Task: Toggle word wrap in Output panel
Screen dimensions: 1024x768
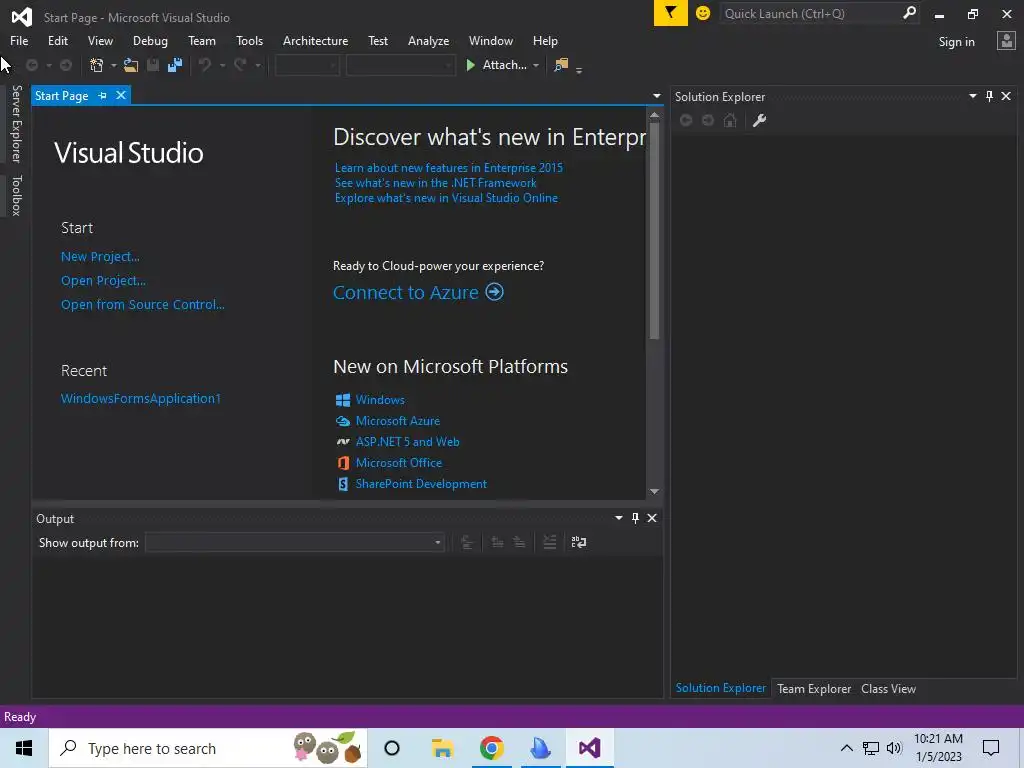Action: pos(579,542)
